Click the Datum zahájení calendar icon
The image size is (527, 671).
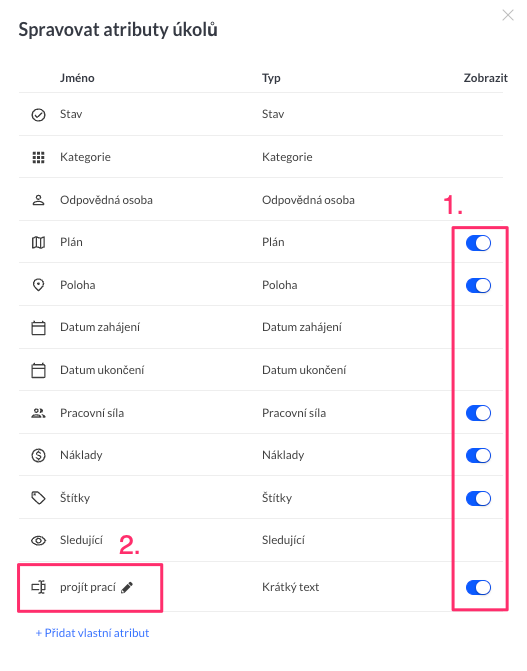point(39,328)
